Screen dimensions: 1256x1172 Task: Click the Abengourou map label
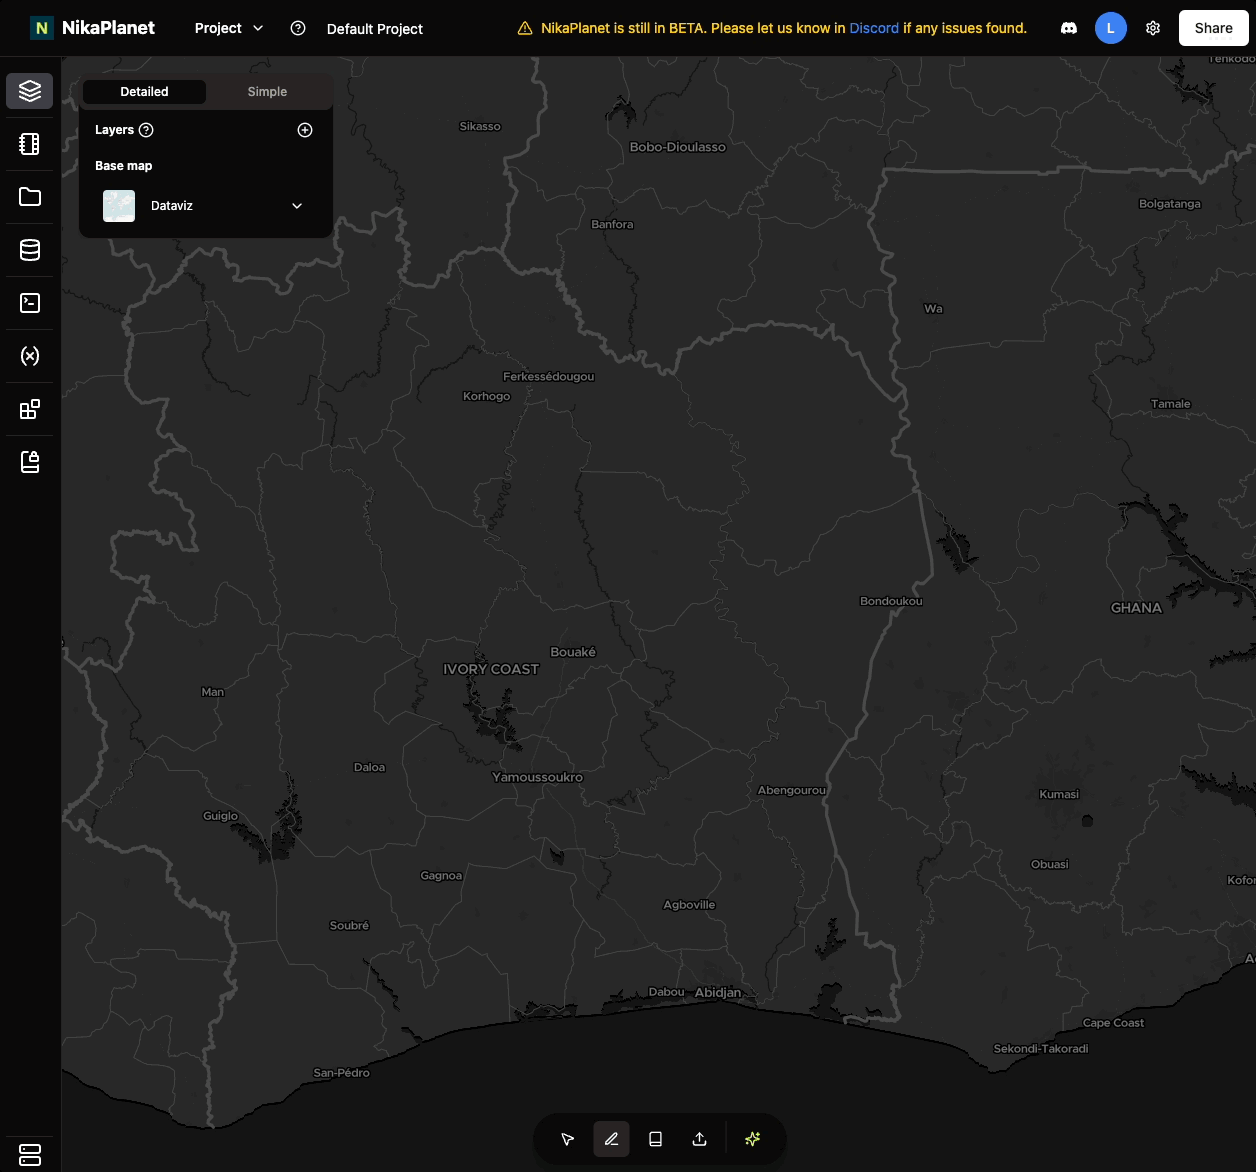[x=792, y=790]
